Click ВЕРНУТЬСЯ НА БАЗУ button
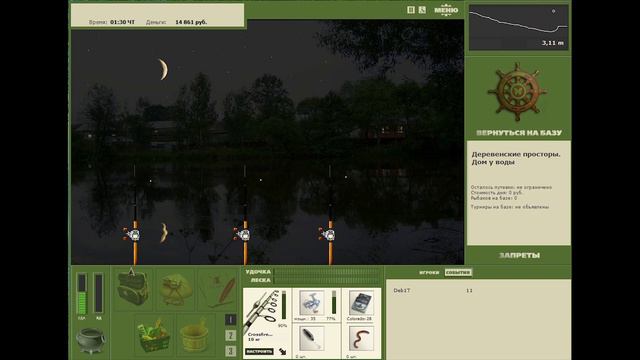The height and width of the screenshot is (360, 640). (519, 133)
